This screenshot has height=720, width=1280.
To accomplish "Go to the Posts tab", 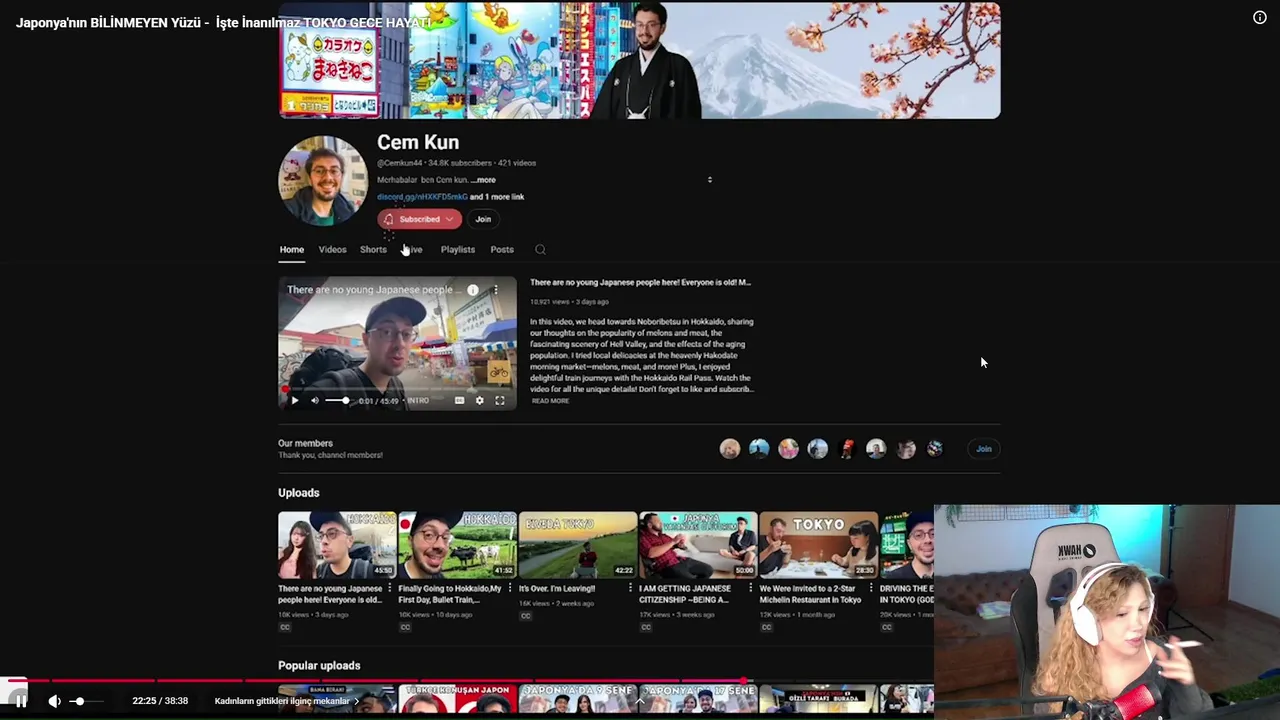I will [x=502, y=249].
